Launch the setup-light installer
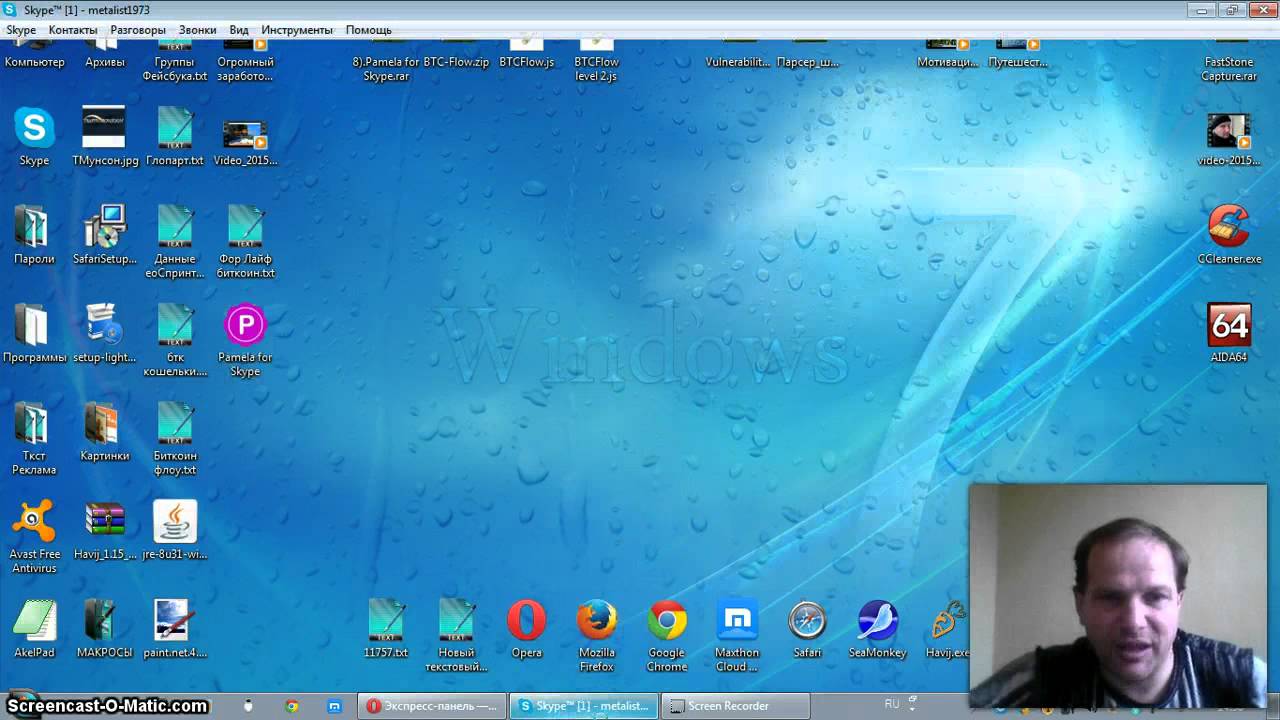 pos(105,333)
